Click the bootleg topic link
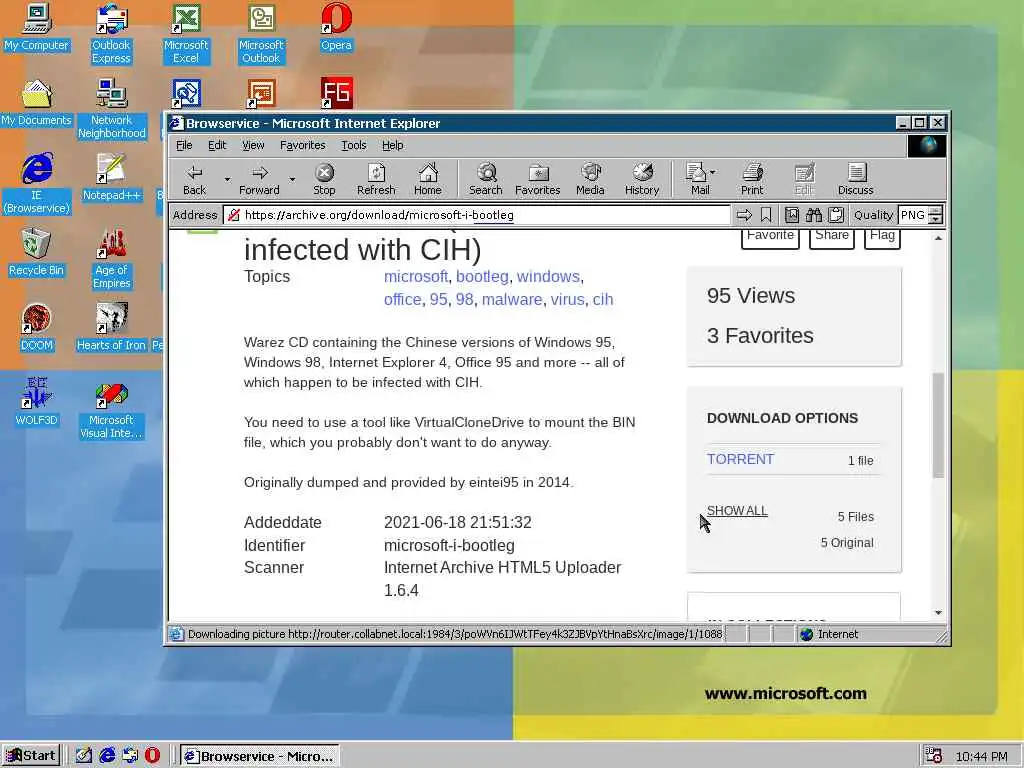 [482, 276]
